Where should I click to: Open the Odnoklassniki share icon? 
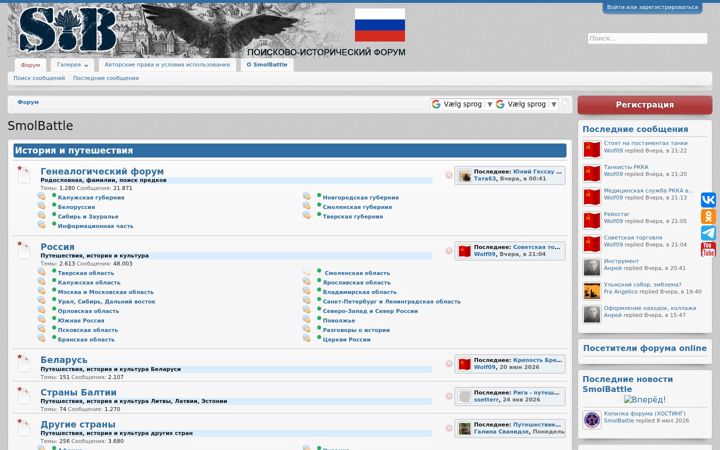click(x=708, y=216)
